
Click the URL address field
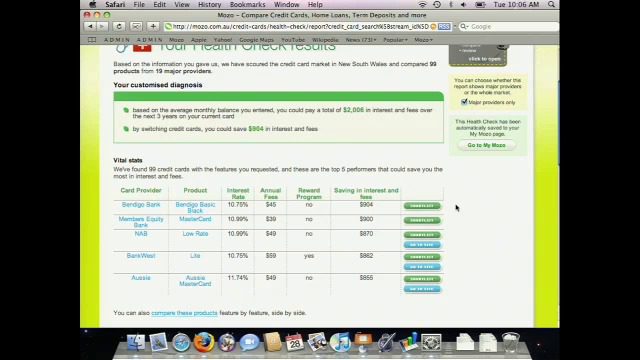(x=300, y=27)
